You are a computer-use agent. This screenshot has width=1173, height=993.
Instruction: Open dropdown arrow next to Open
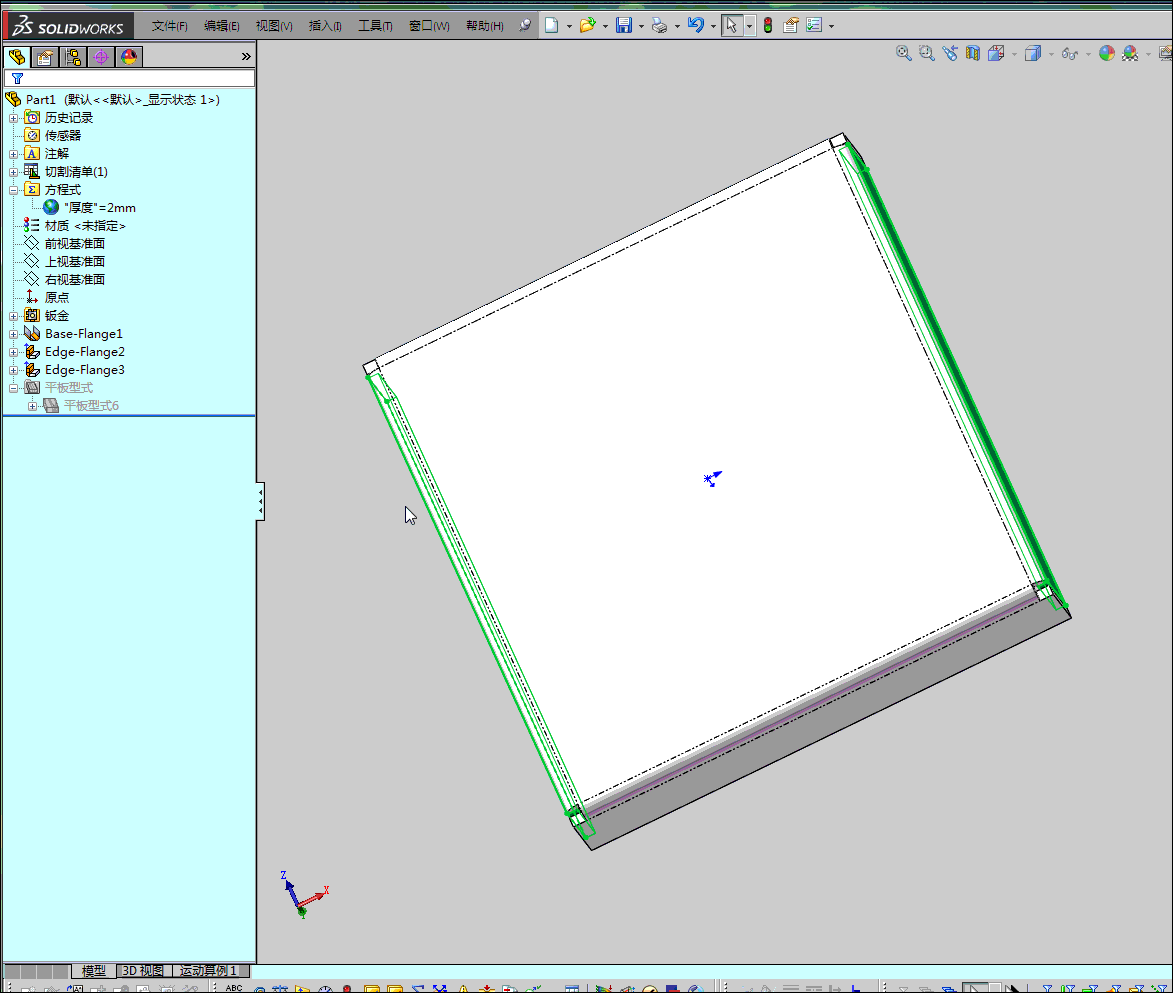(605, 26)
